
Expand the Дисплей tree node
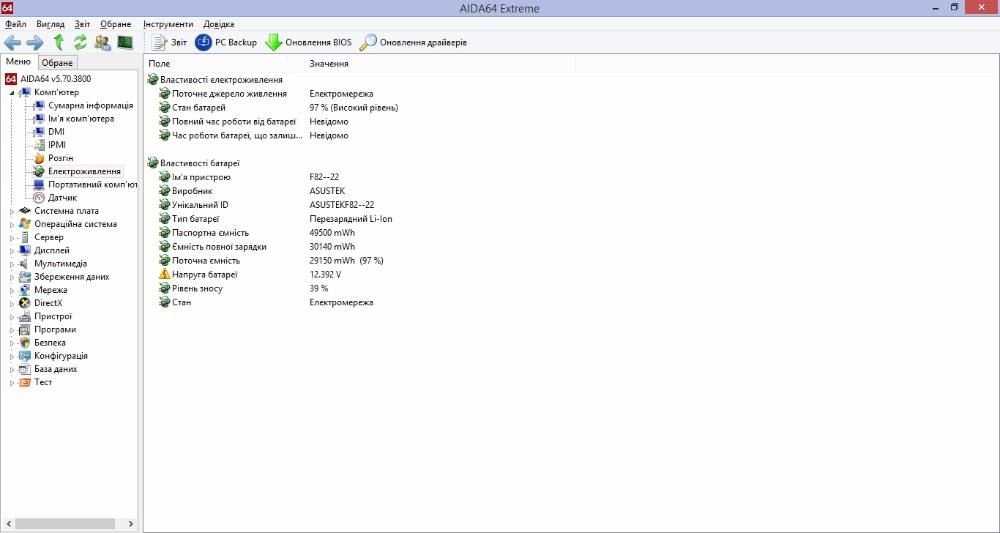(12, 251)
